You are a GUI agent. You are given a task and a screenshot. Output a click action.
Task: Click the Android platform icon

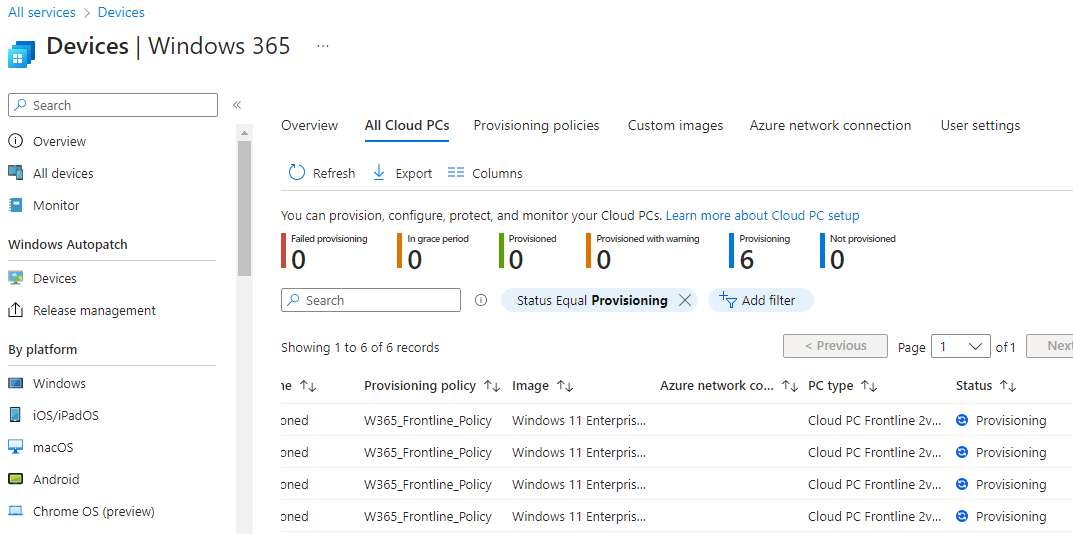click(15, 479)
